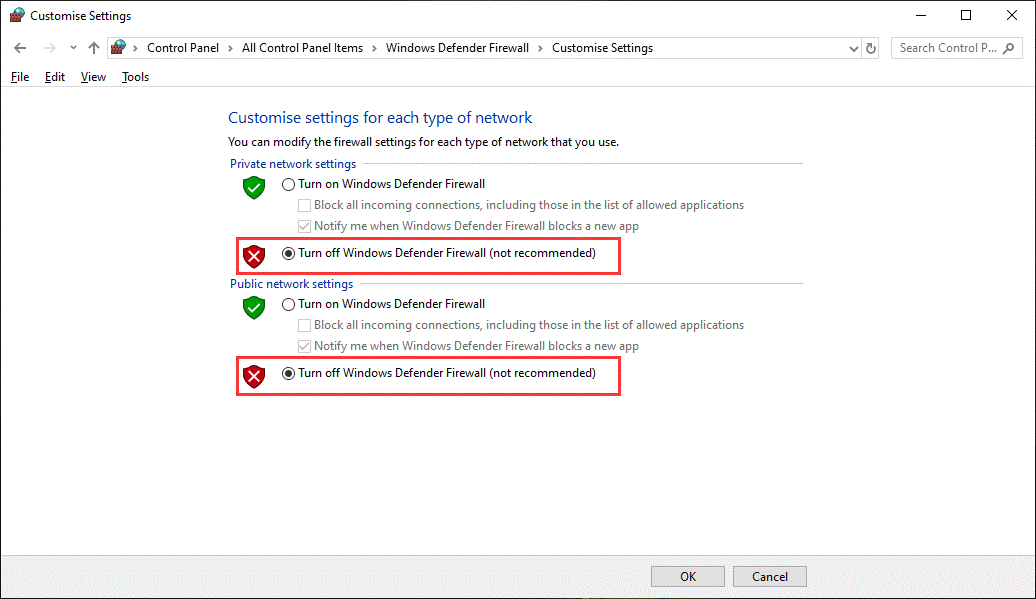Click the red shield under Private network
This screenshot has width=1036, height=599.
click(254, 257)
